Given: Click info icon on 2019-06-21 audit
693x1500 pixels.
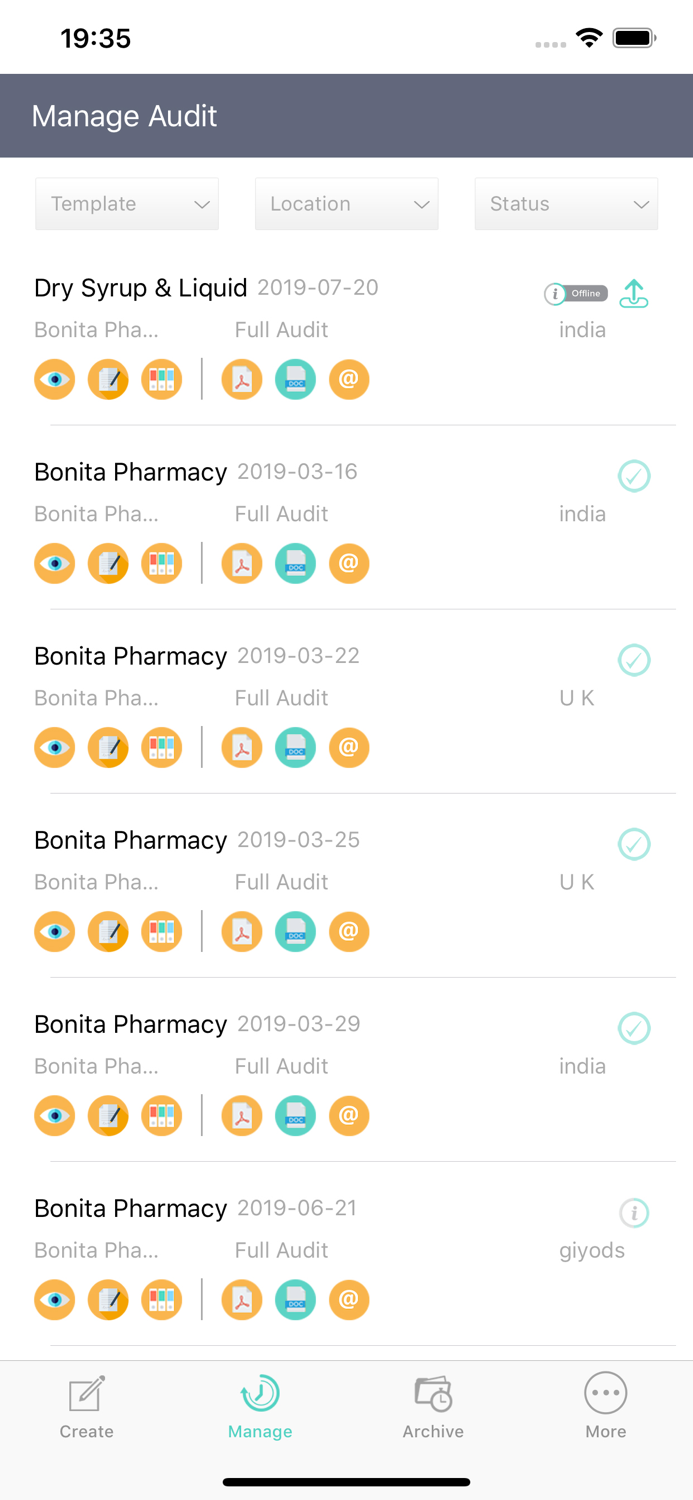Looking at the screenshot, I should click(x=634, y=1213).
